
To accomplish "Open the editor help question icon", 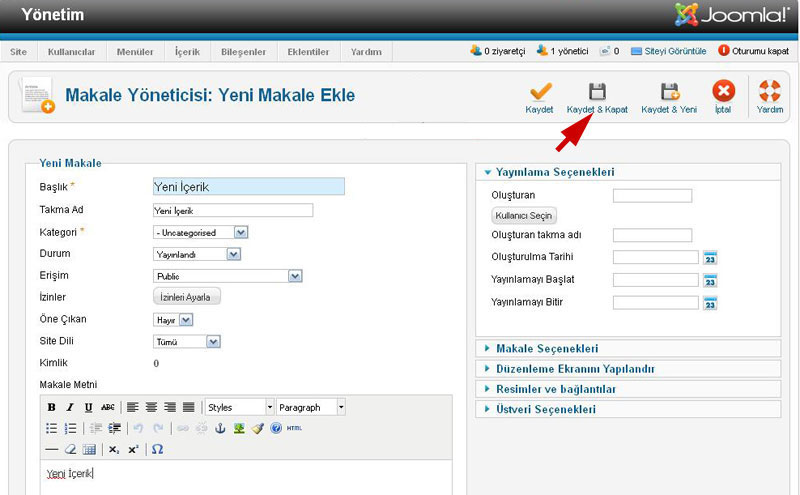I will click(x=276, y=428).
